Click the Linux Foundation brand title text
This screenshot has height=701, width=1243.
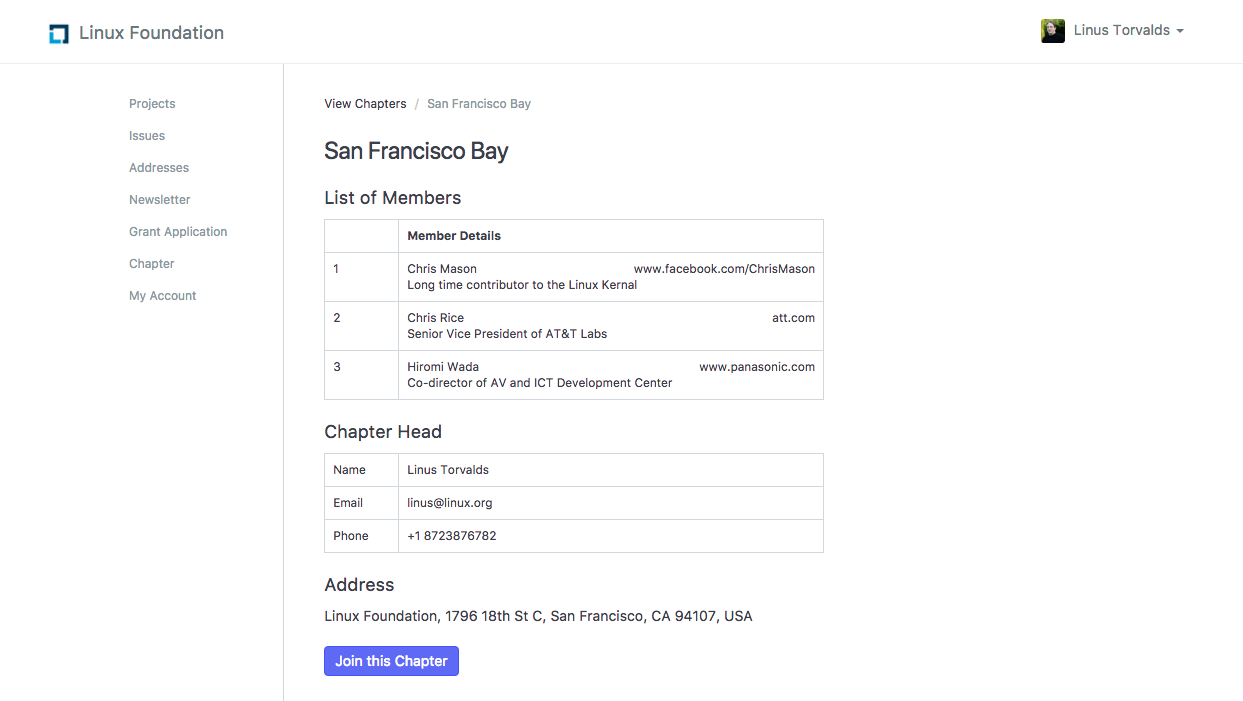tap(151, 33)
